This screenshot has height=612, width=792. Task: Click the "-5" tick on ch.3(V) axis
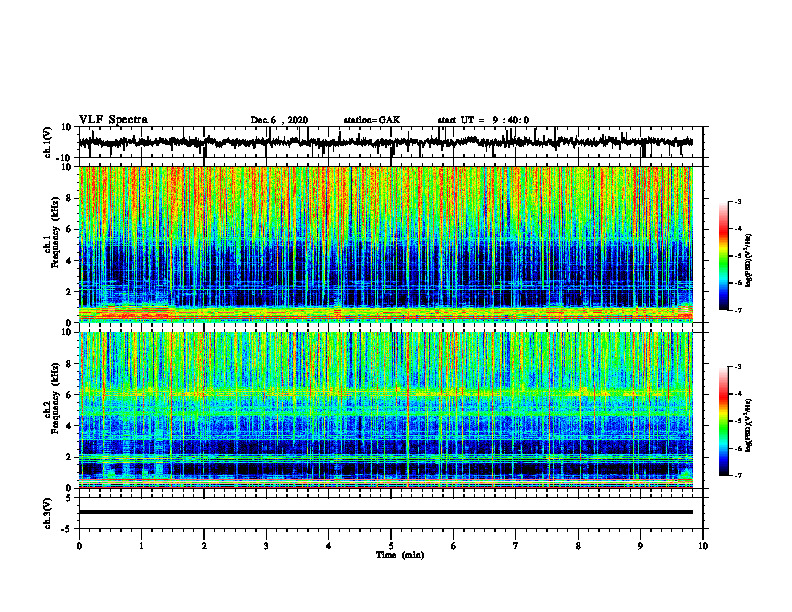click(67, 529)
